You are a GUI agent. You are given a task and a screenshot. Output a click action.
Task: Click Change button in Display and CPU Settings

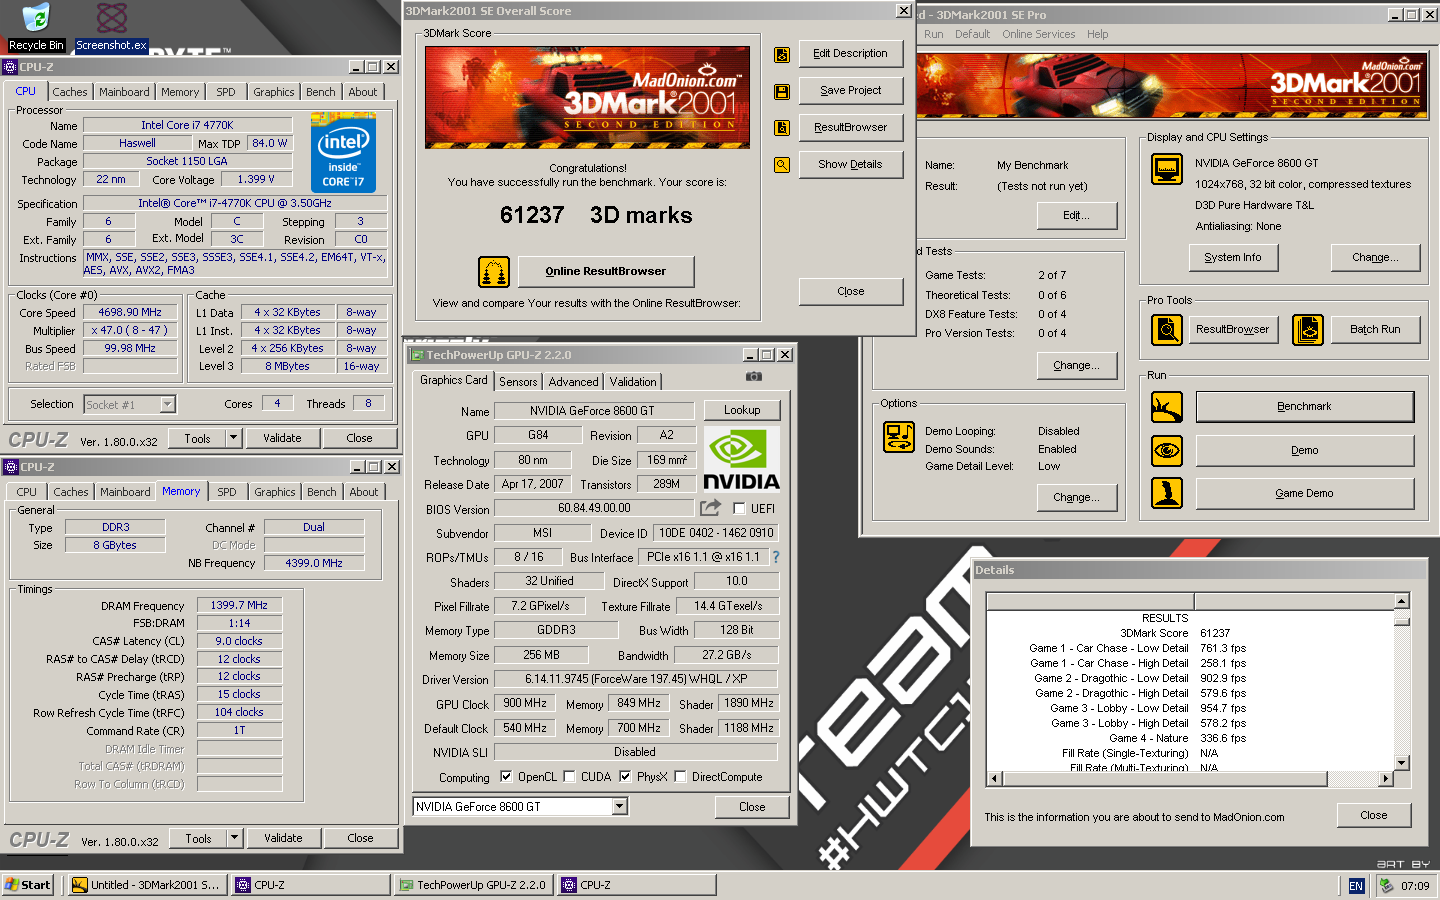tap(1375, 257)
